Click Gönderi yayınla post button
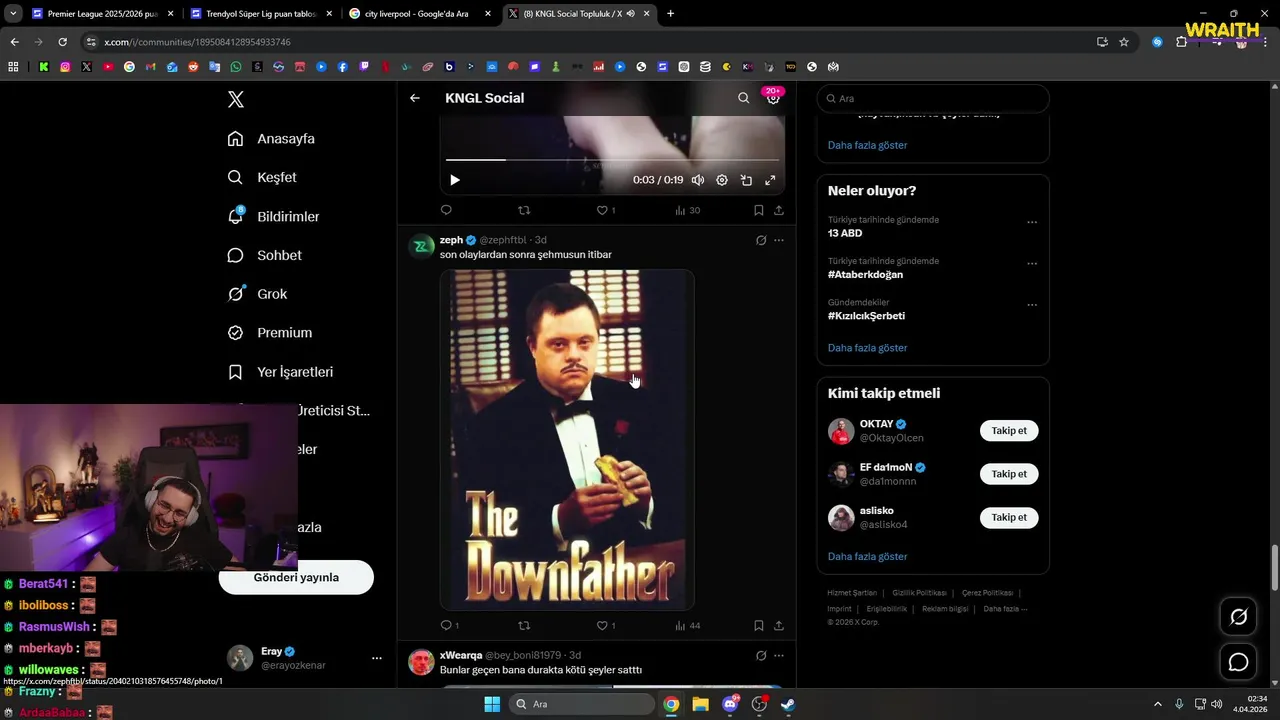This screenshot has width=1280, height=720. click(296, 577)
